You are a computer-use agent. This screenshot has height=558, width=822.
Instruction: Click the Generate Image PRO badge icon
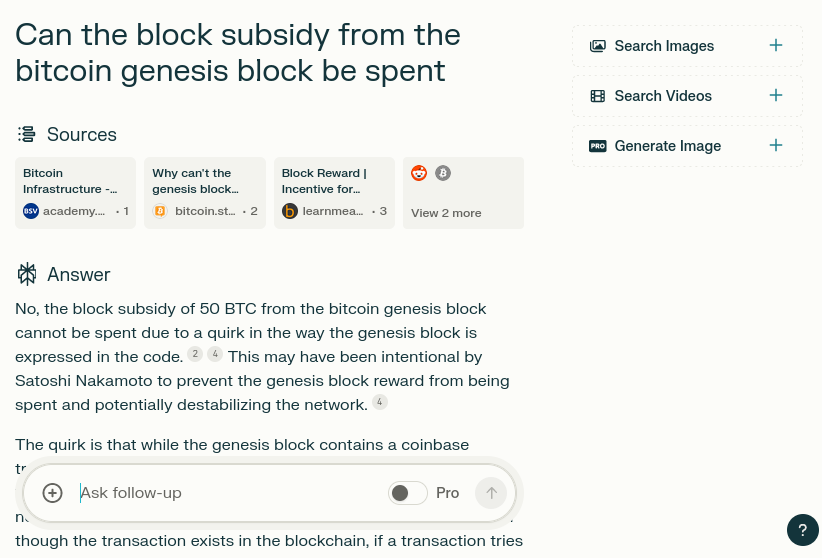point(598,146)
